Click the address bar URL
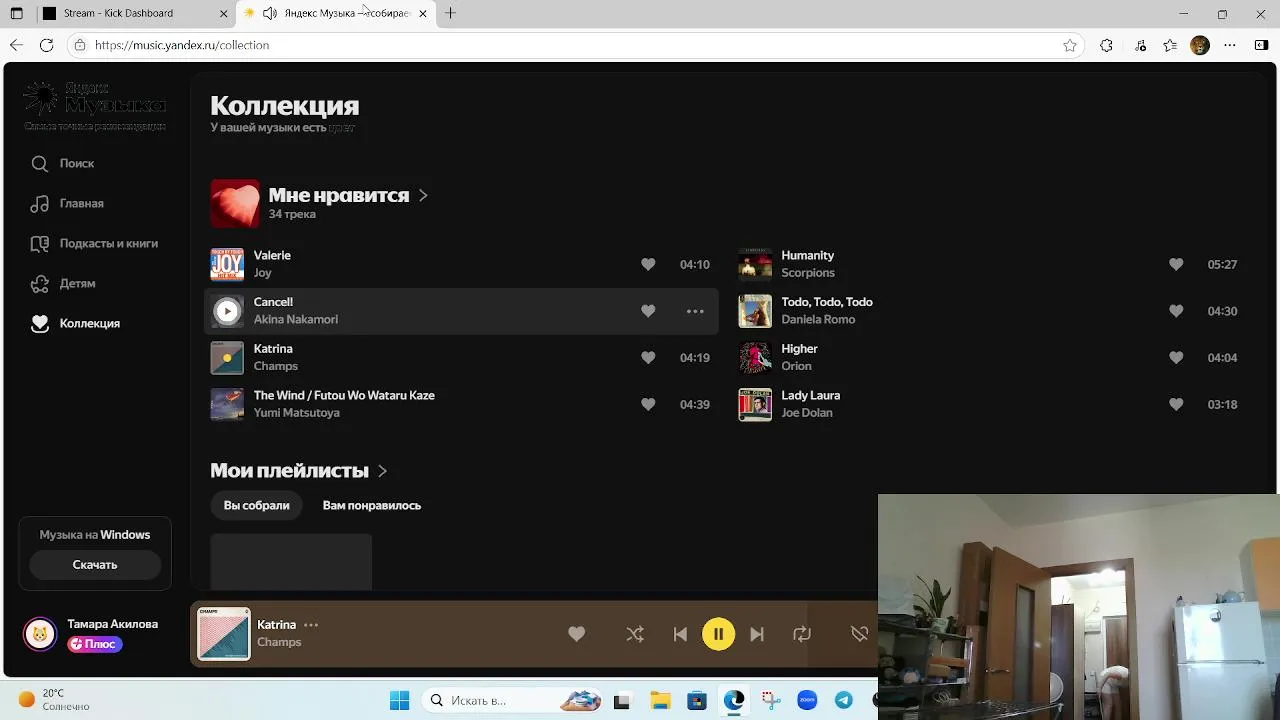Image resolution: width=1280 pixels, height=720 pixels. pos(182,45)
